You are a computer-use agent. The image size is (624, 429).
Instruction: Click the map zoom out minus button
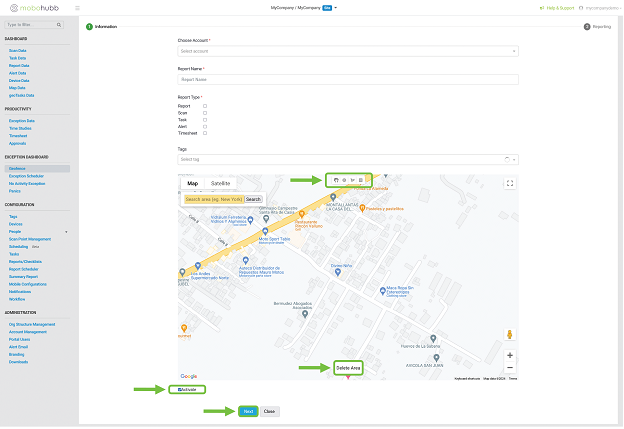coord(510,367)
